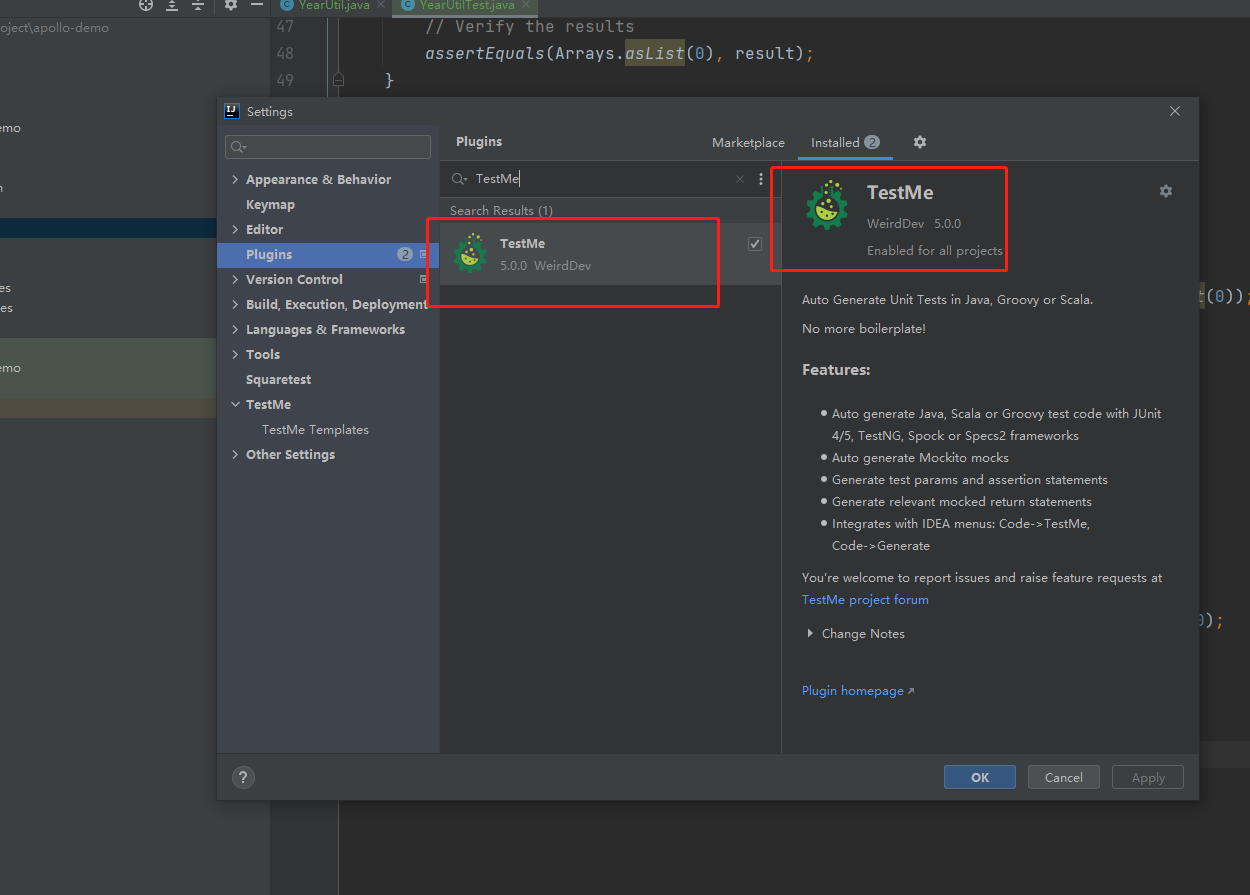
Task: Select the Version Control settings category
Action: [x=294, y=280]
